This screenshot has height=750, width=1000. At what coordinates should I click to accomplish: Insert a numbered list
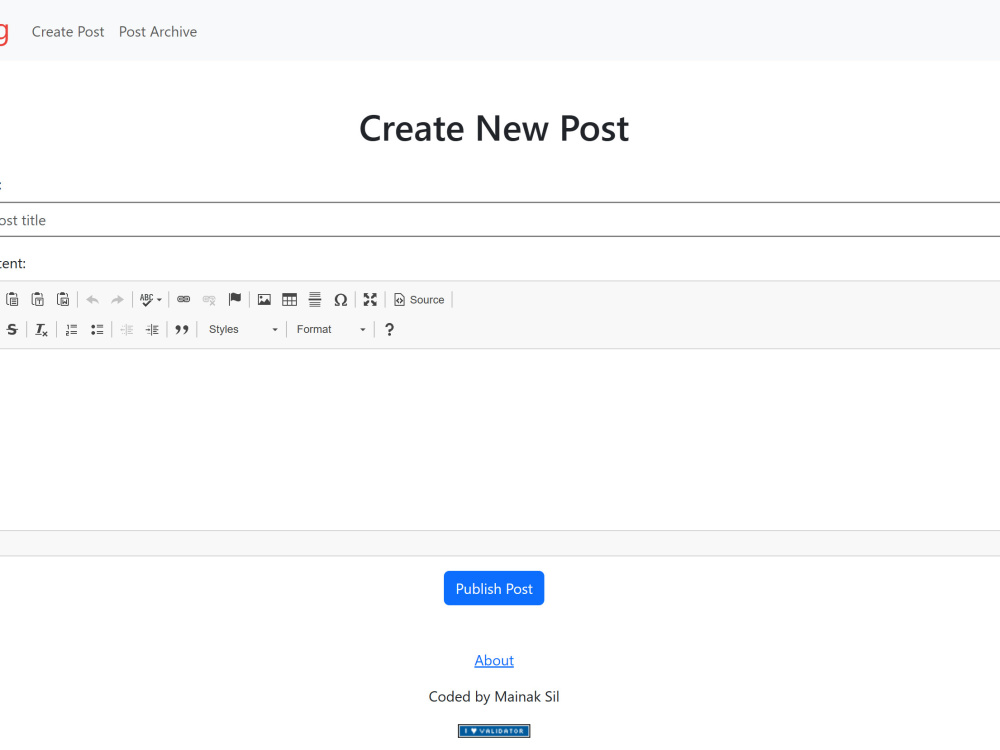pyautogui.click(x=71, y=329)
